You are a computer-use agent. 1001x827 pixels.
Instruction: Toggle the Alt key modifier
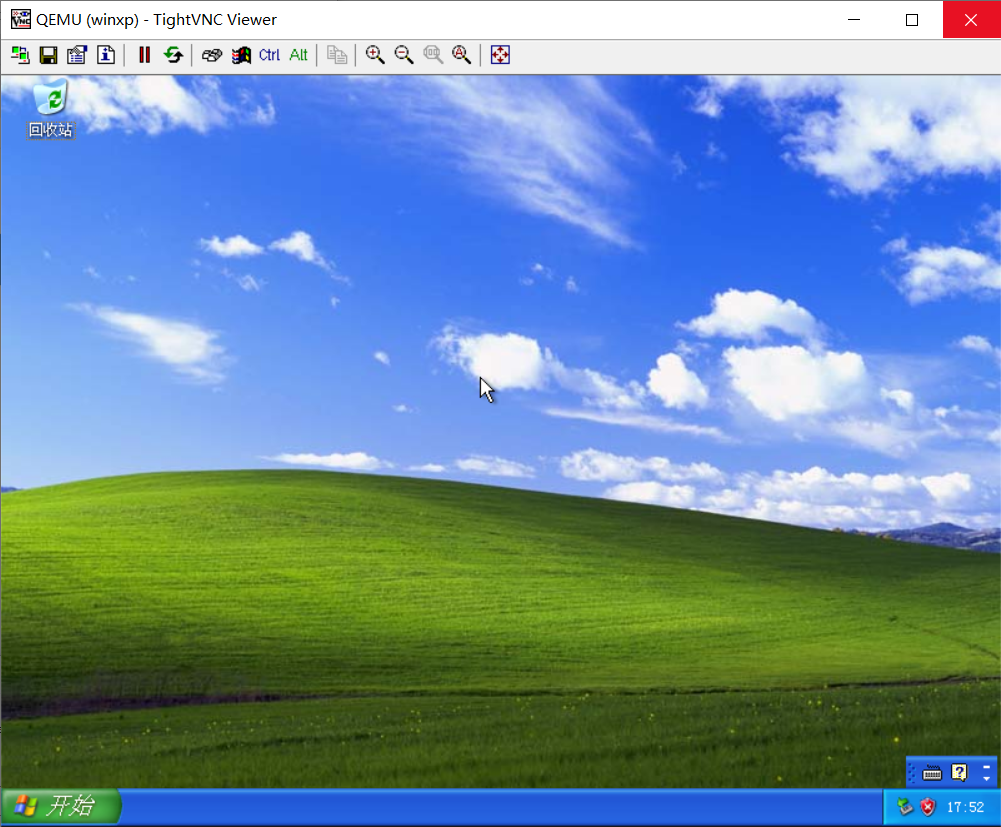[298, 55]
